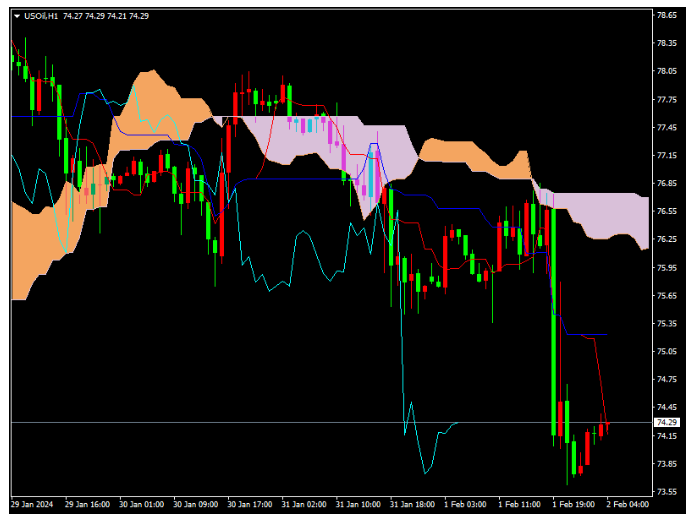Click the horizontal bid price line
The width and height of the screenshot is (689, 517).
point(300,423)
